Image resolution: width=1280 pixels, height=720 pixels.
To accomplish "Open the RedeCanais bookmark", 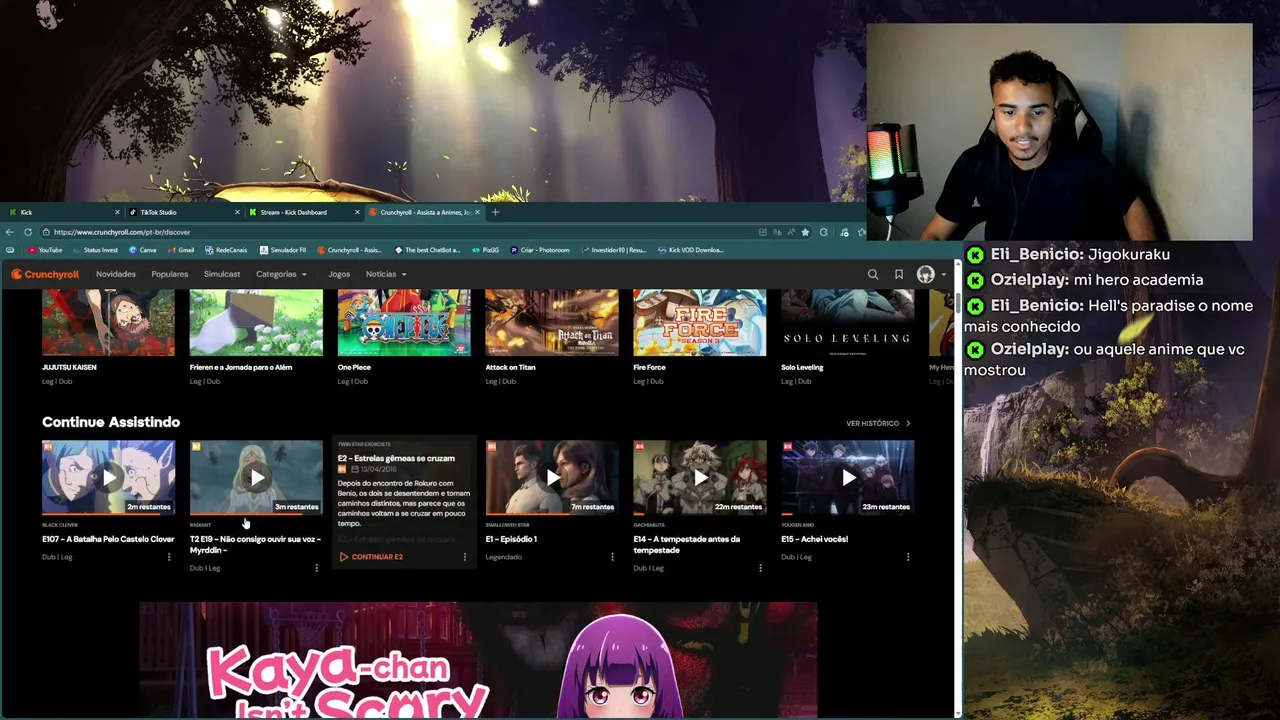I will click(226, 250).
